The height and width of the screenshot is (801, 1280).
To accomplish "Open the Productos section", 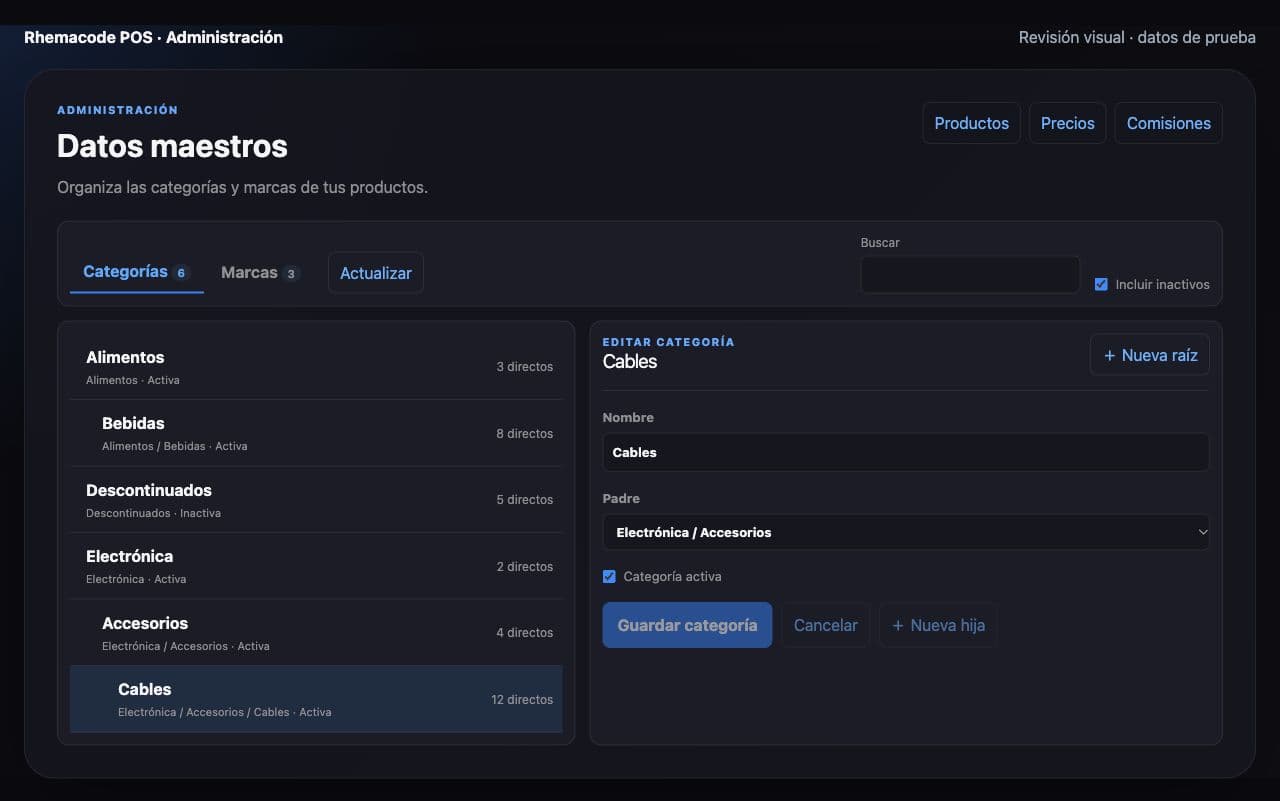I will [x=972, y=123].
